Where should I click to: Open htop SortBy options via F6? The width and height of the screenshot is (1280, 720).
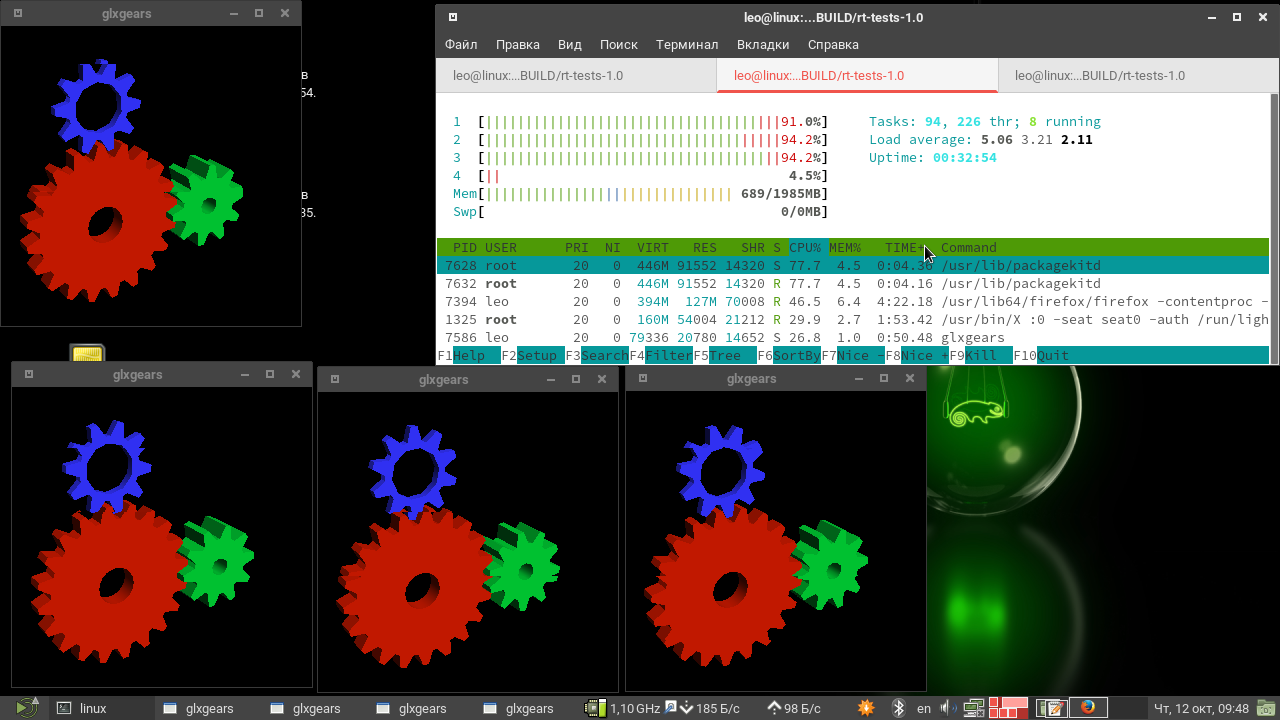796,356
